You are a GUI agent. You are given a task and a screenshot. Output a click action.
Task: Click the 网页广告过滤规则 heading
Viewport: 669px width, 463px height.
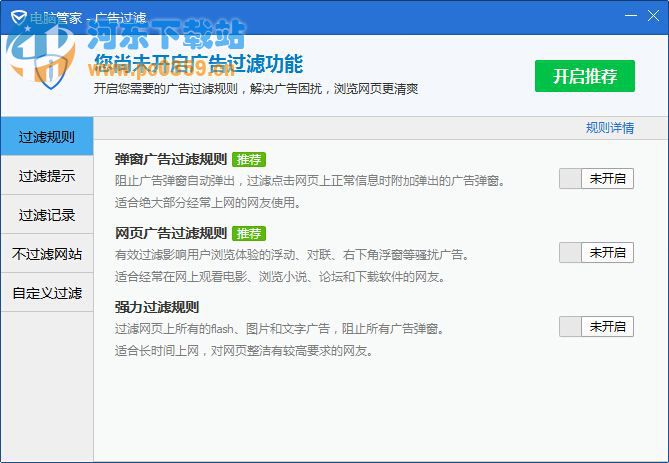171,234
